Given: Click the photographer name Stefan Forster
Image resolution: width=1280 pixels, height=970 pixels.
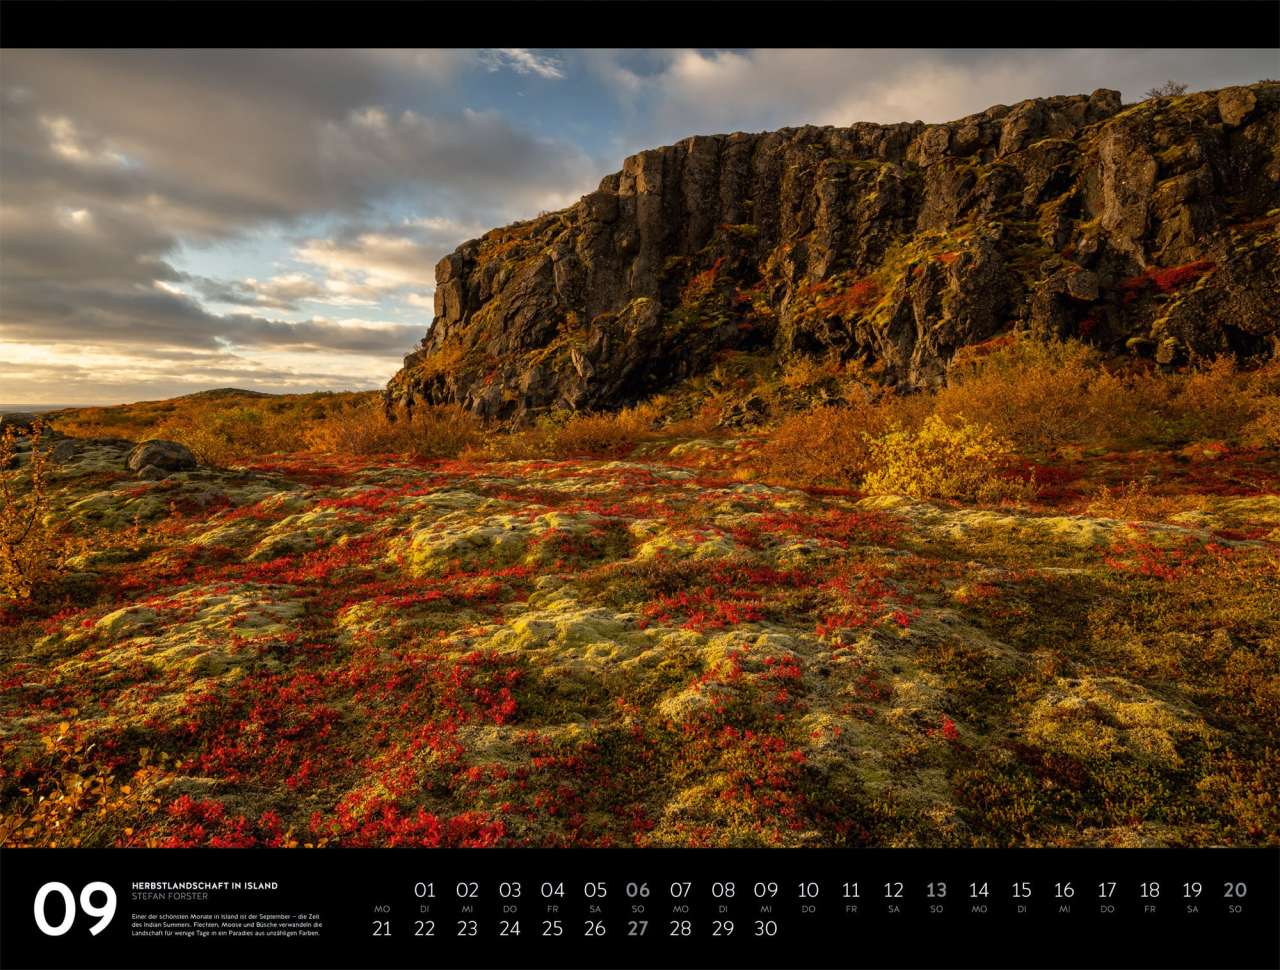Looking at the screenshot, I should 170,897.
